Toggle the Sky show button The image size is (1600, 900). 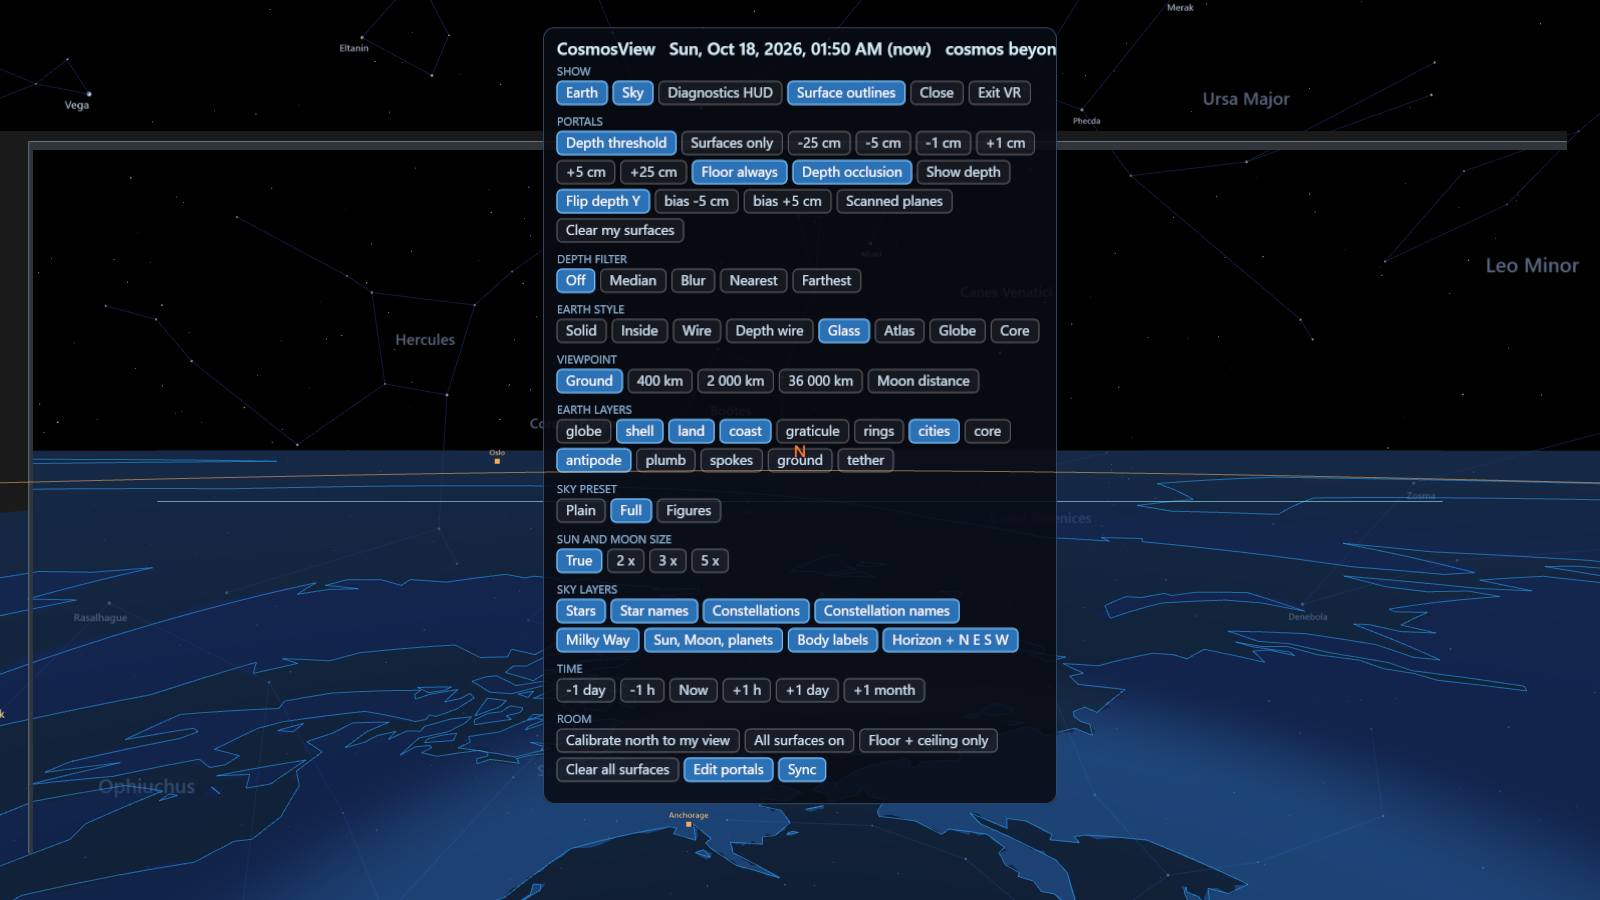633,93
